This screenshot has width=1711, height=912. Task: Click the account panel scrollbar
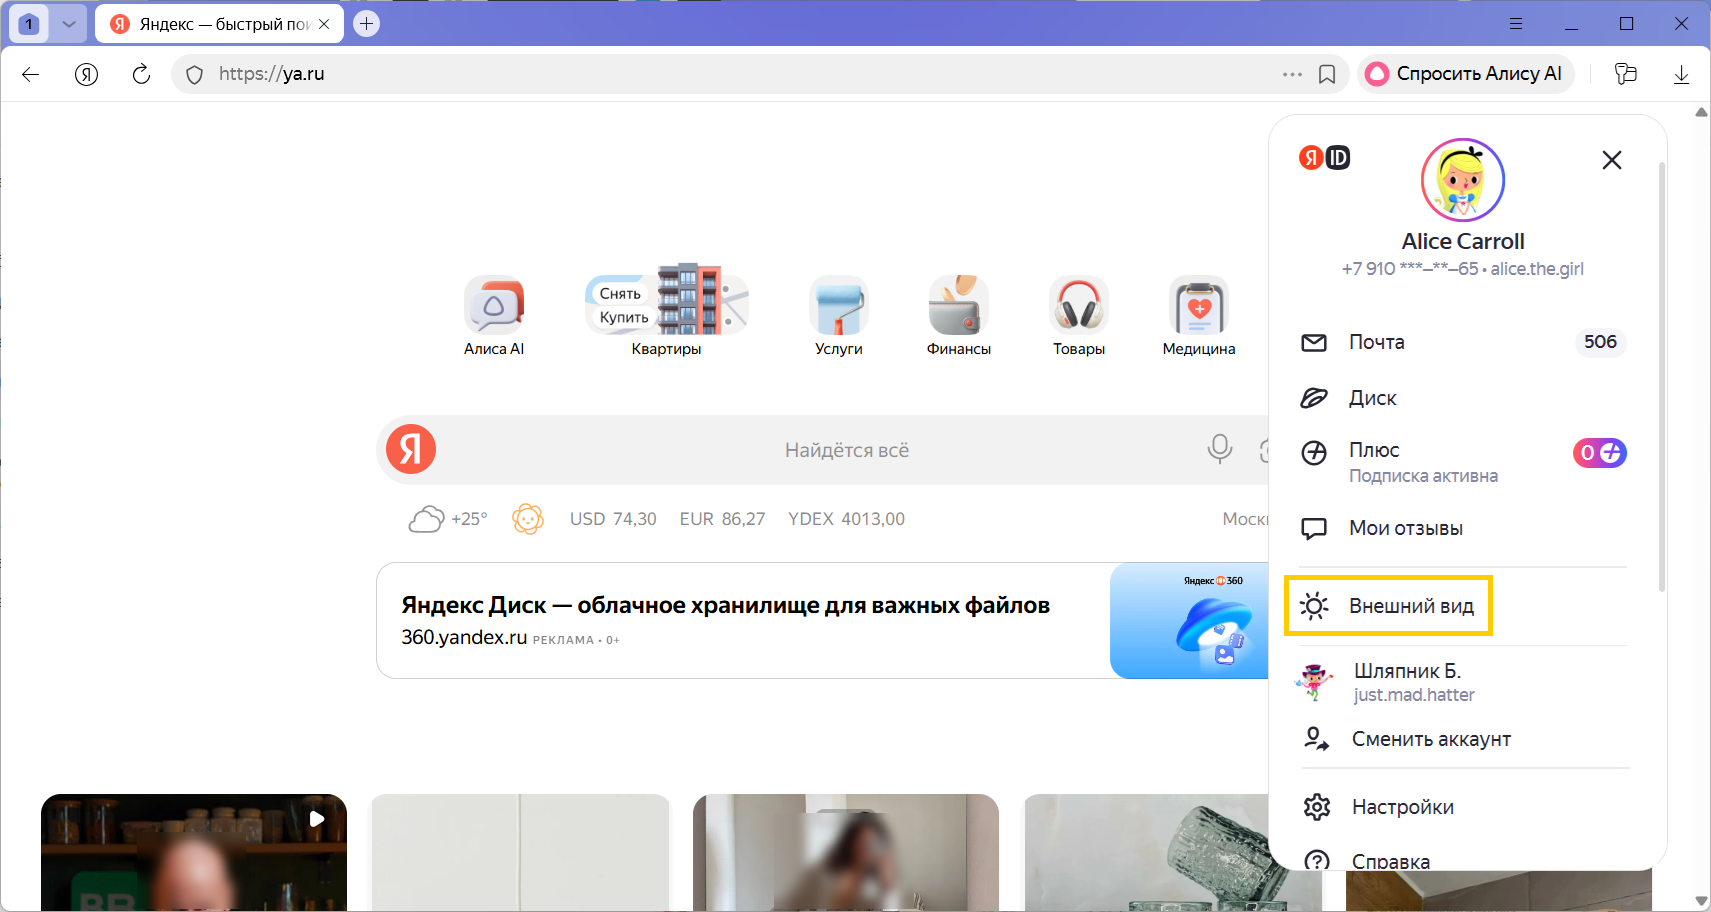[1661, 376]
